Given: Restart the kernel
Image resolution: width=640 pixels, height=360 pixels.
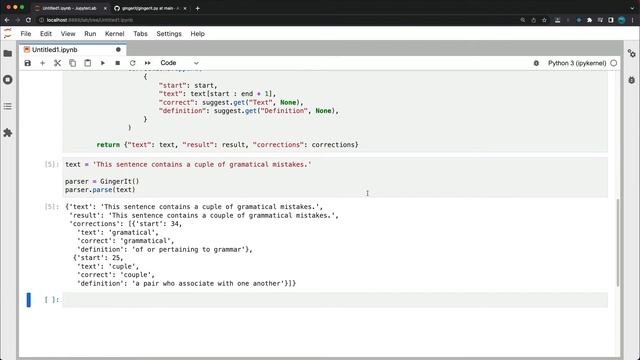Looking at the screenshot, I should coord(132,63).
